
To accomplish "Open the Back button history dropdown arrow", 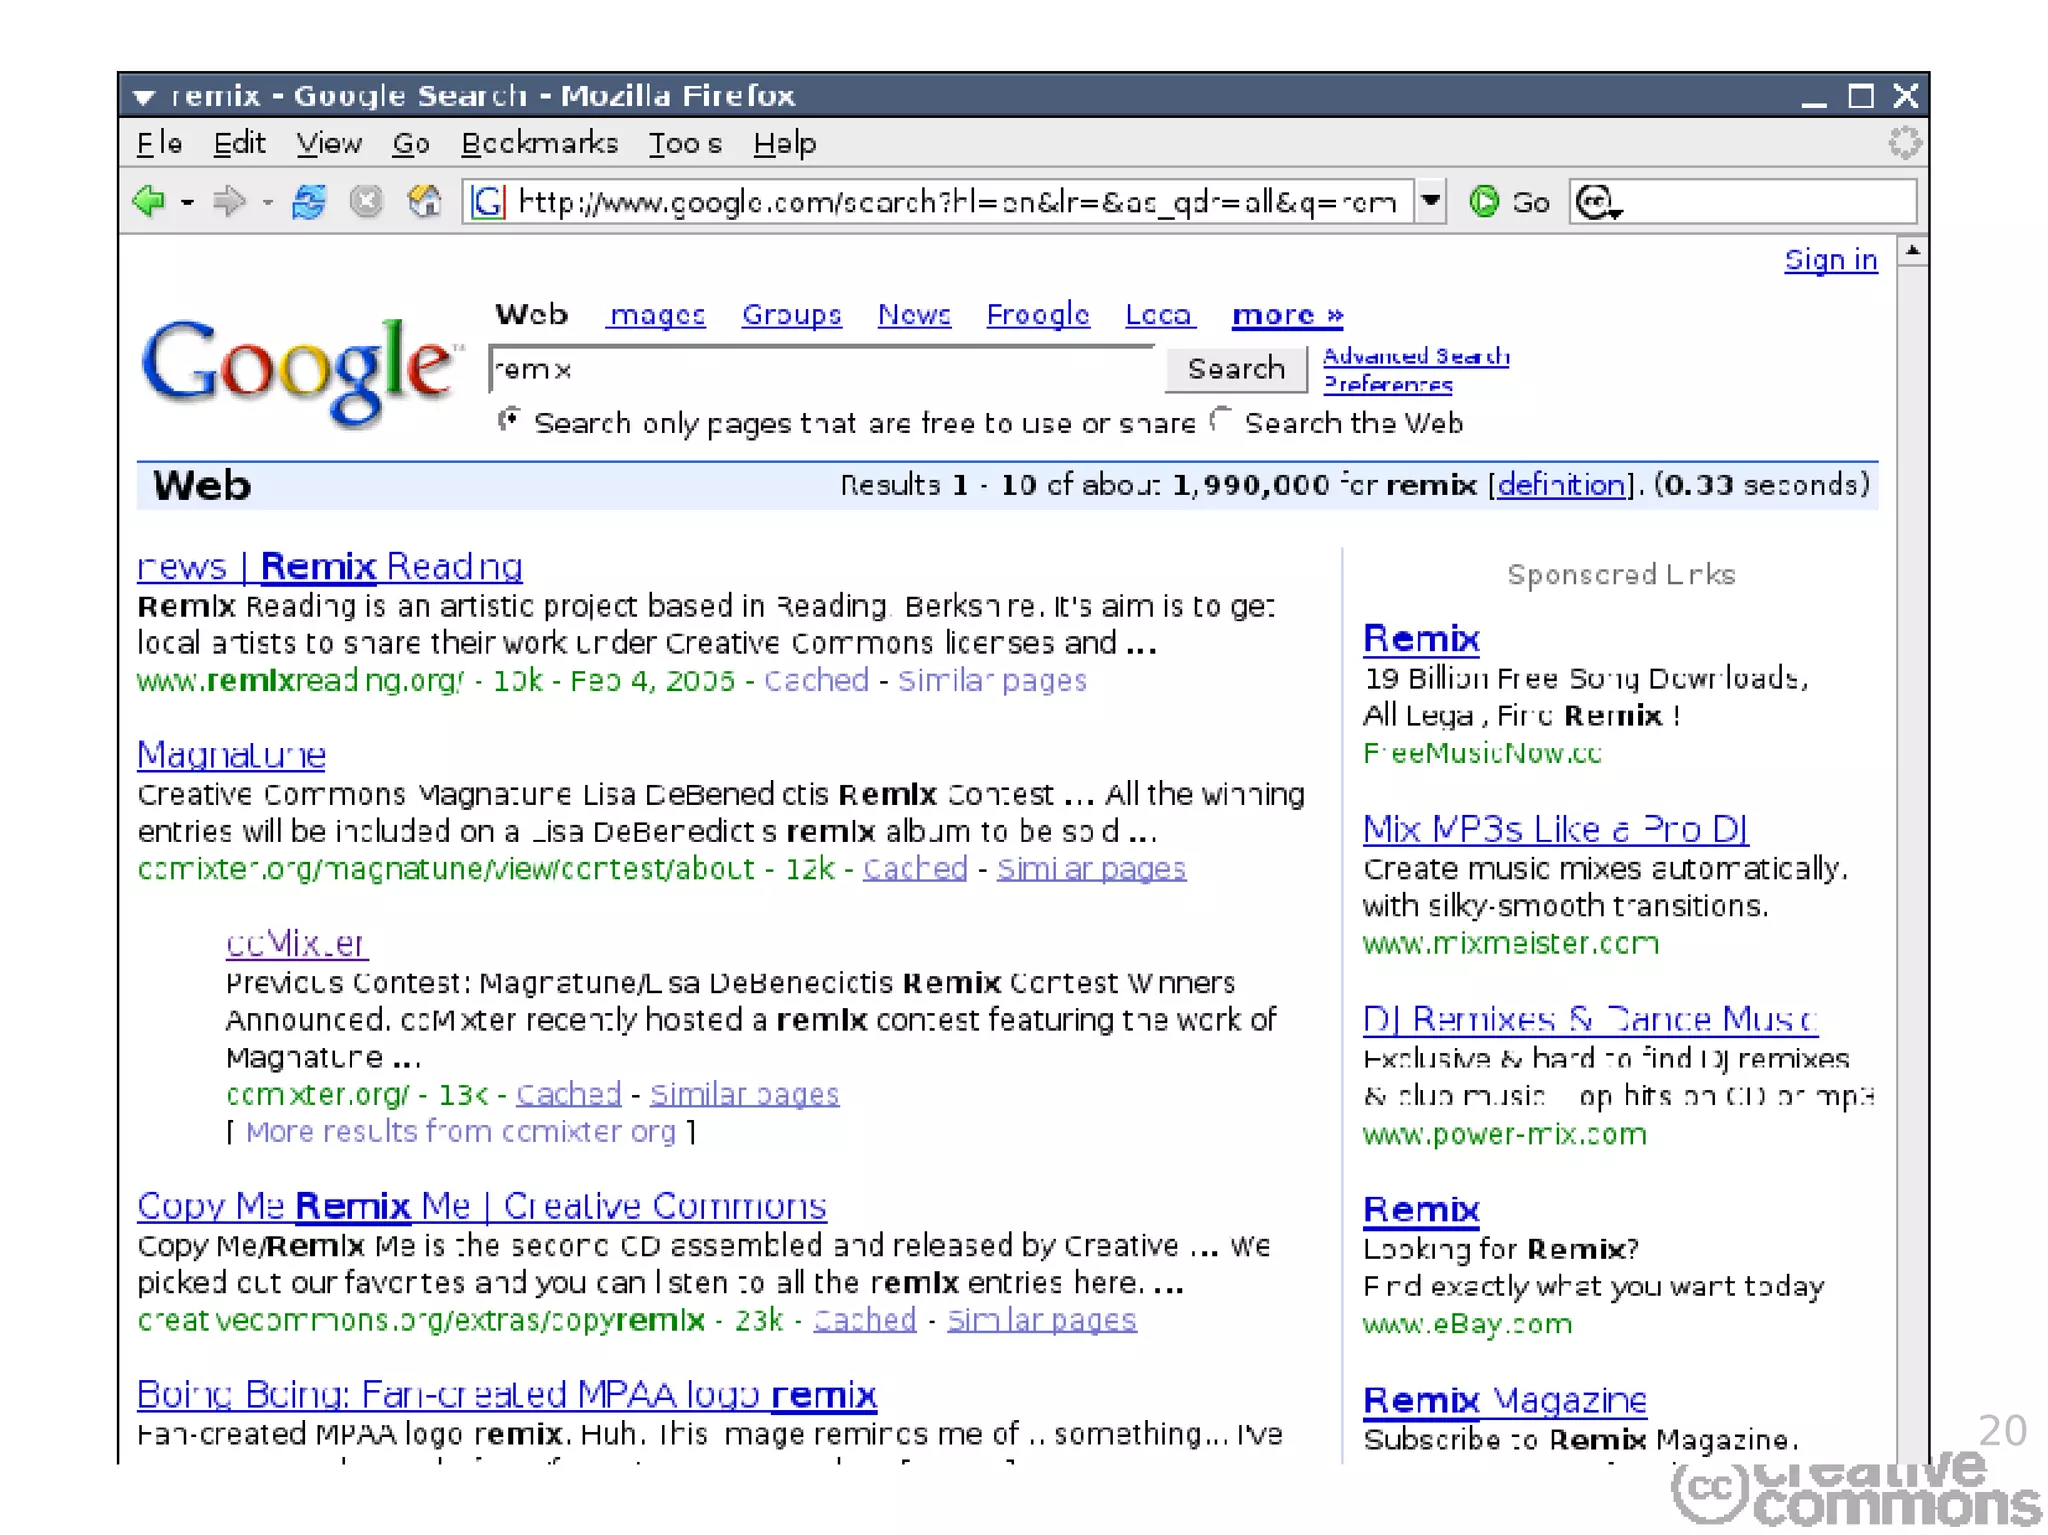I will click(187, 203).
